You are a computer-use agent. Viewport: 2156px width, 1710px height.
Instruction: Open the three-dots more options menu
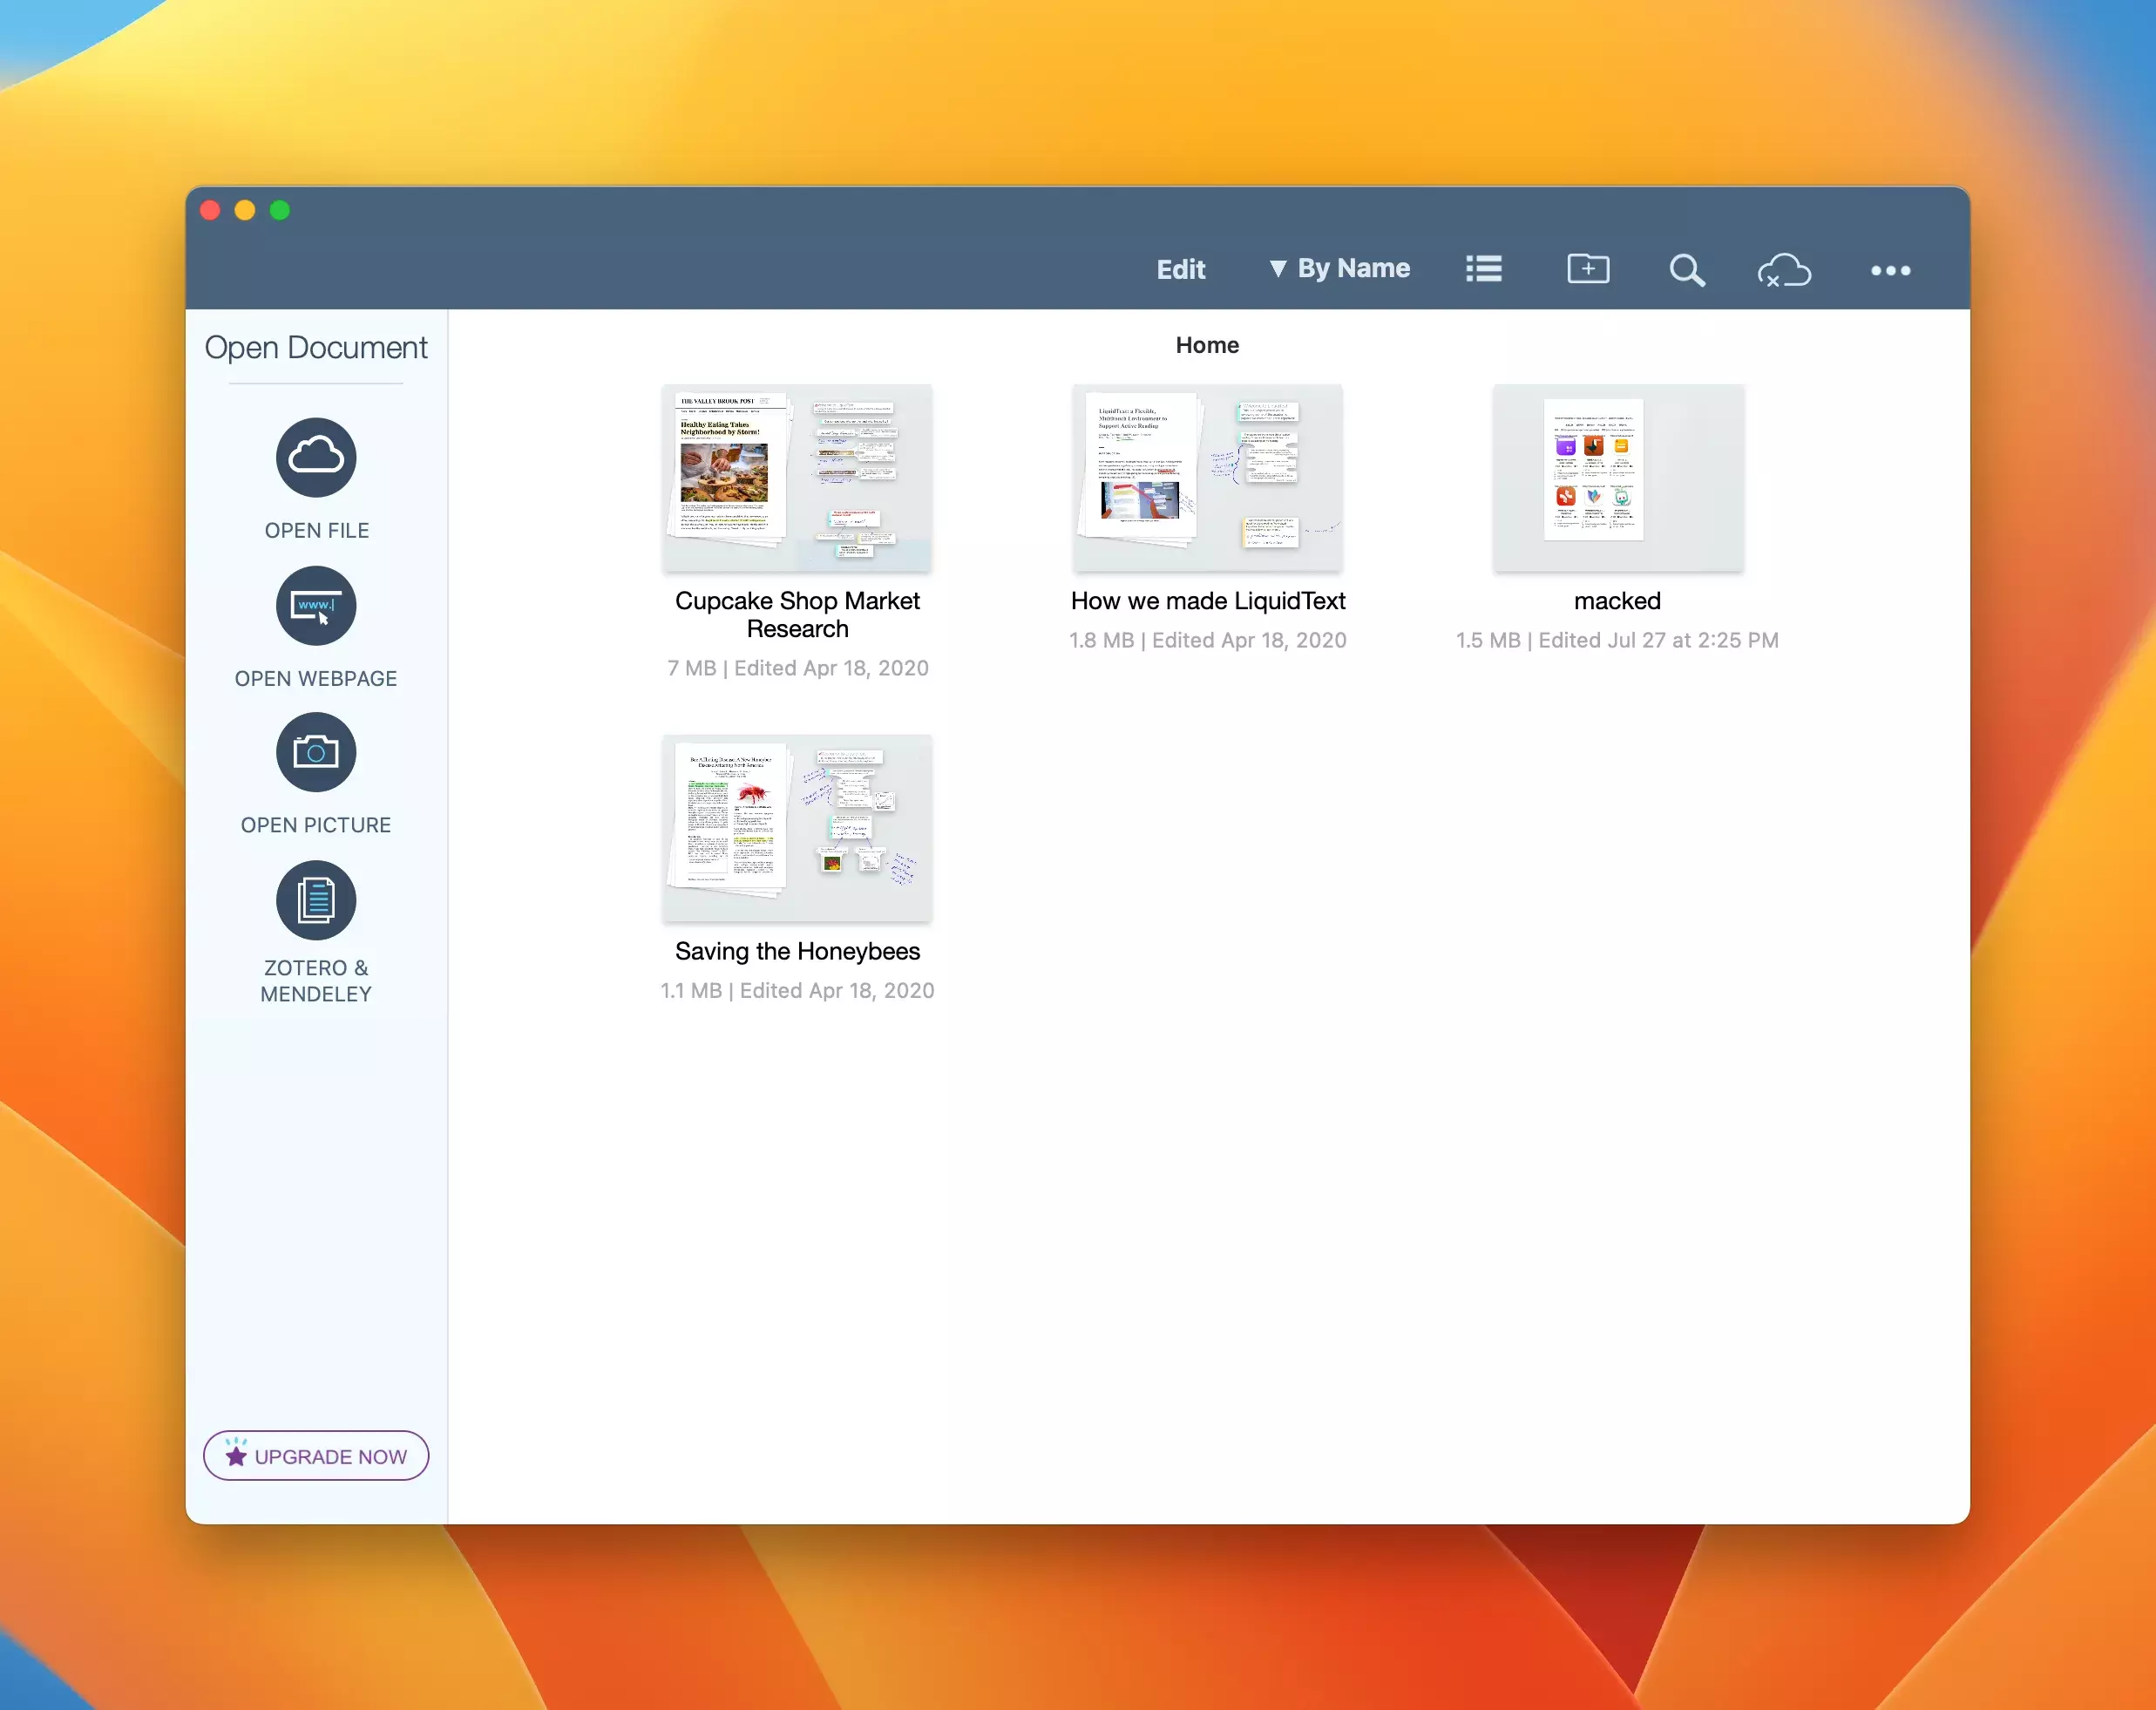1890,270
